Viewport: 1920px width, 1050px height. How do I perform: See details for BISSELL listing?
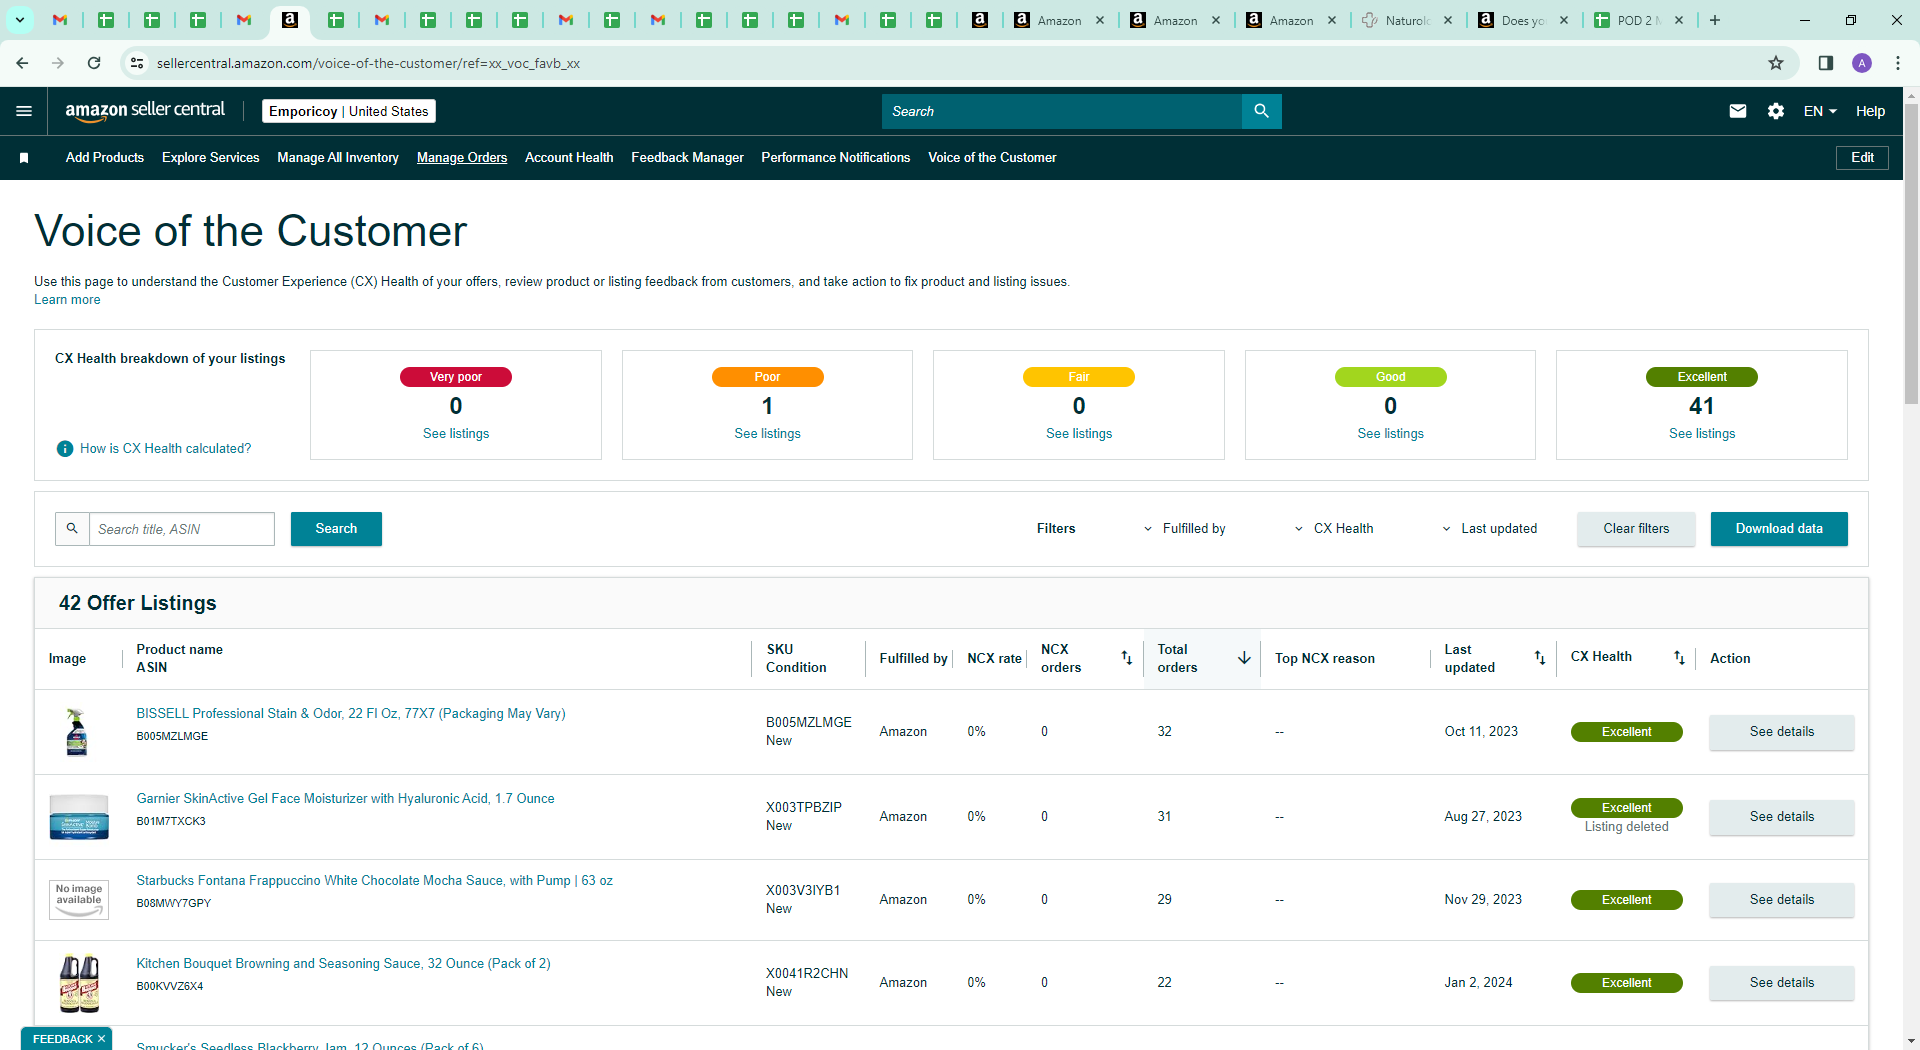[x=1781, y=732]
